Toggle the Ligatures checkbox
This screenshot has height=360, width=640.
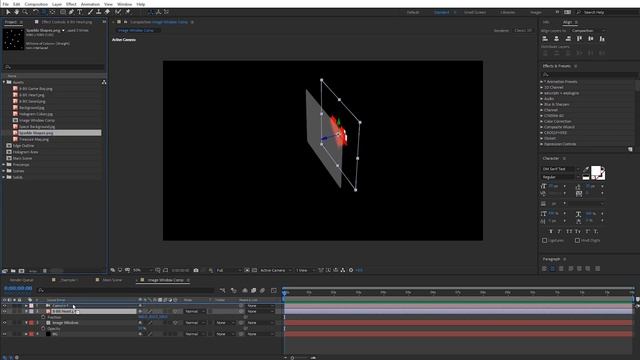point(544,240)
